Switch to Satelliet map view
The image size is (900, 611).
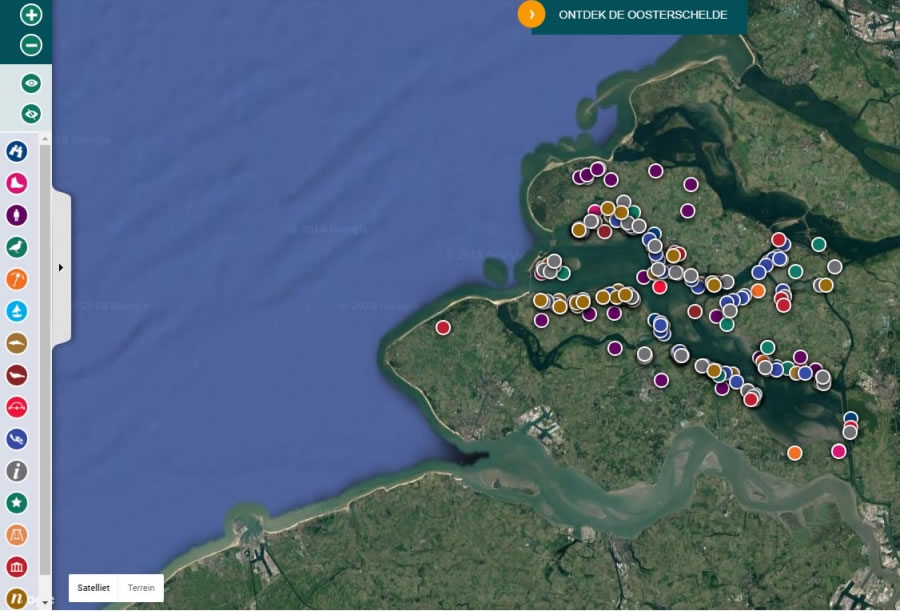(93, 587)
